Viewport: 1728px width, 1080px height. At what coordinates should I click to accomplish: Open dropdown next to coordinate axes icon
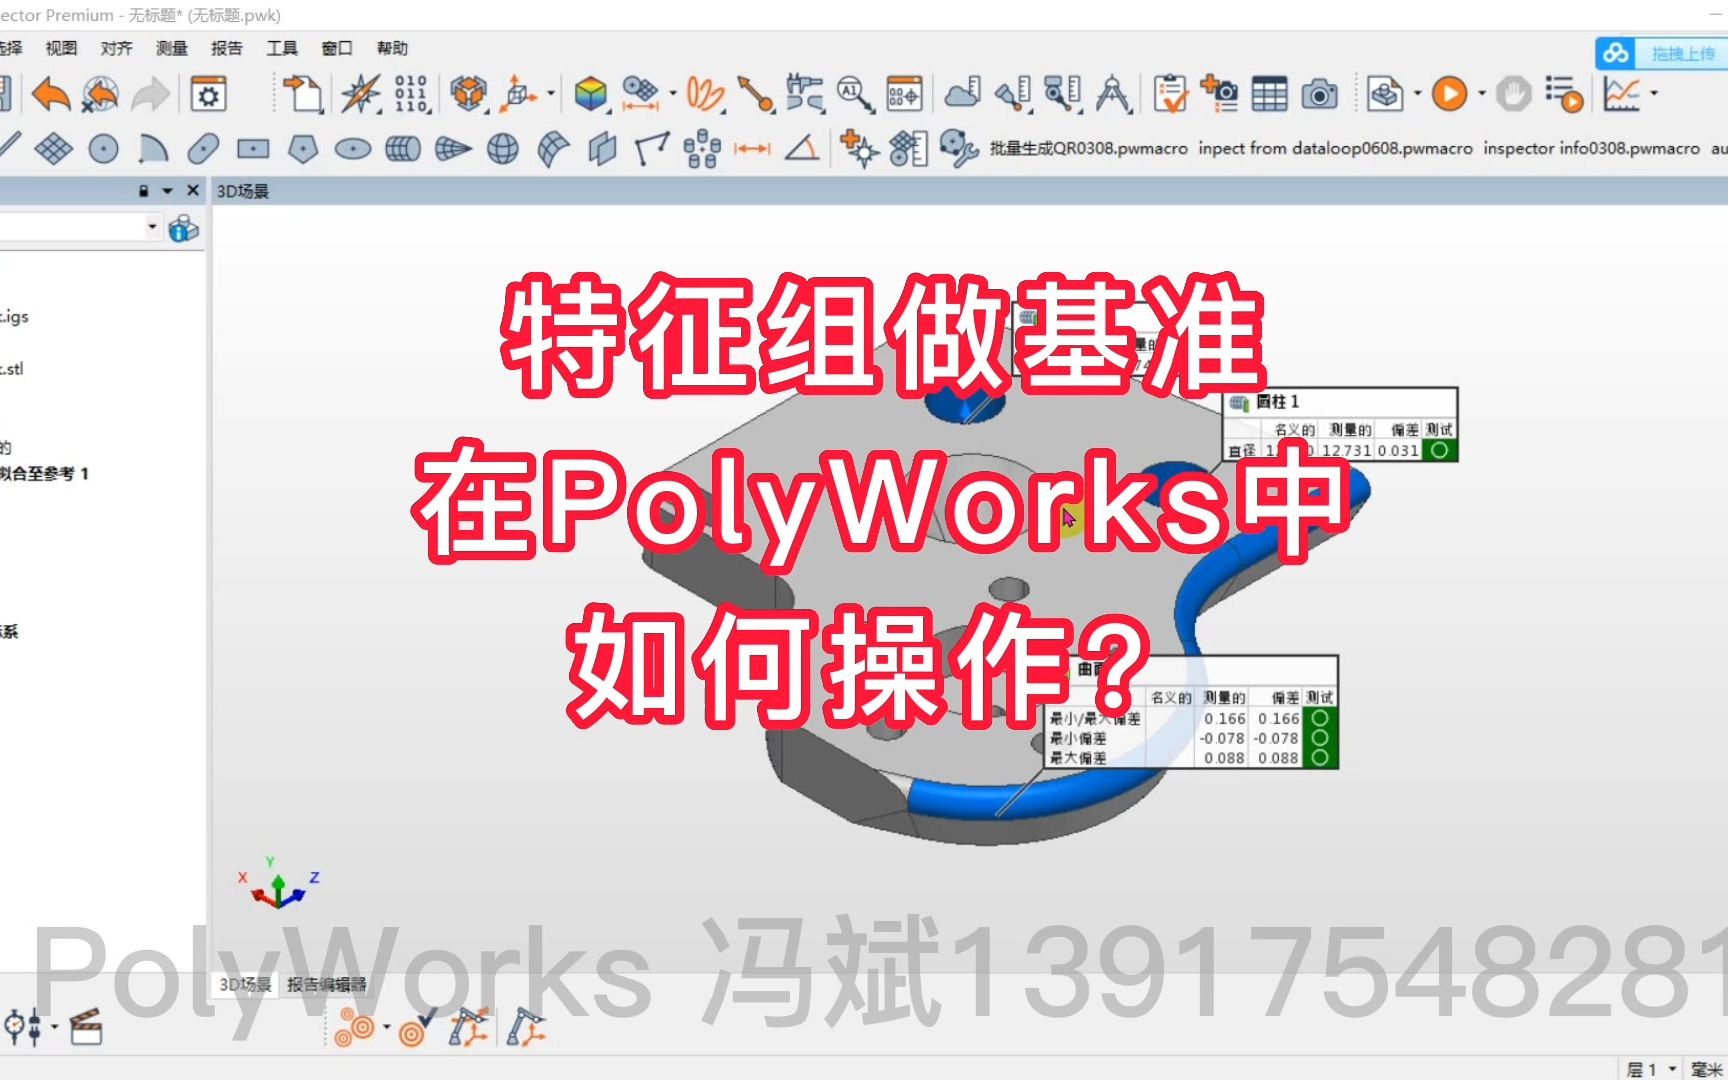click(x=550, y=94)
